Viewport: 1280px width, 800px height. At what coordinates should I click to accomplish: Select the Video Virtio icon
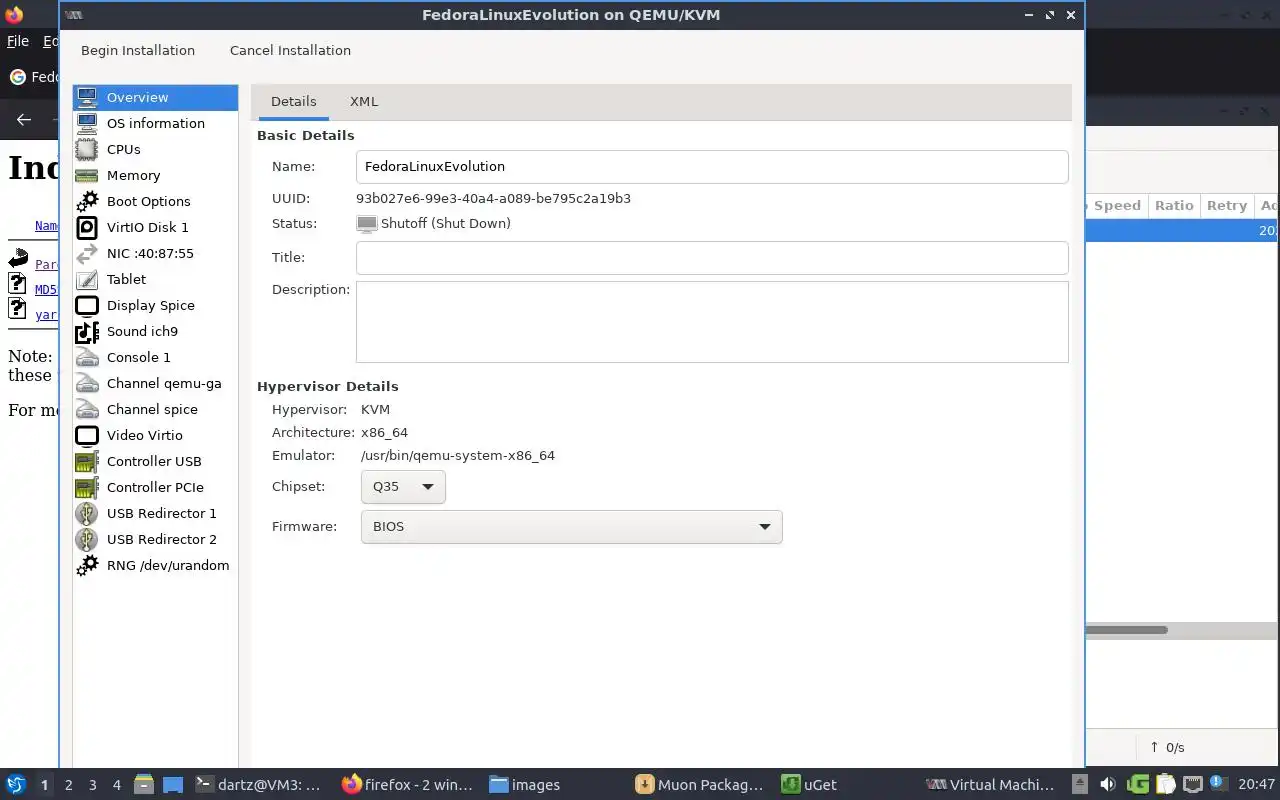(87, 435)
